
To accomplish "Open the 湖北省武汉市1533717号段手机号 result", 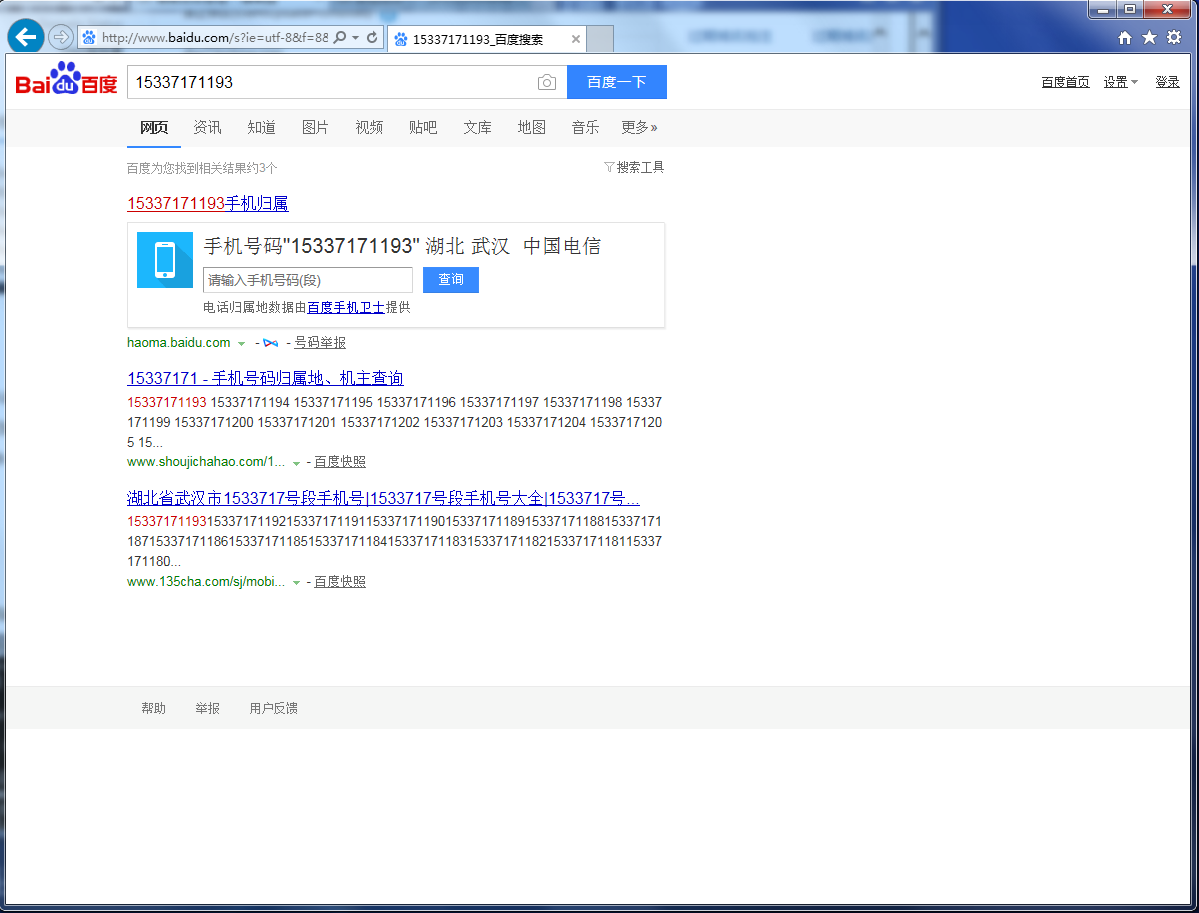I will pos(383,498).
